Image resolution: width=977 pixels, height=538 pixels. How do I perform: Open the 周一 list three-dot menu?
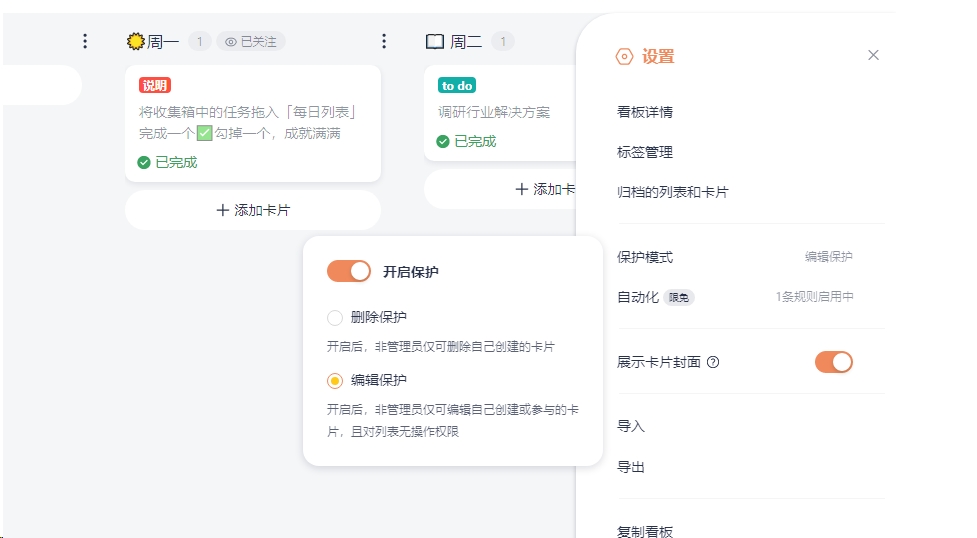[x=384, y=41]
